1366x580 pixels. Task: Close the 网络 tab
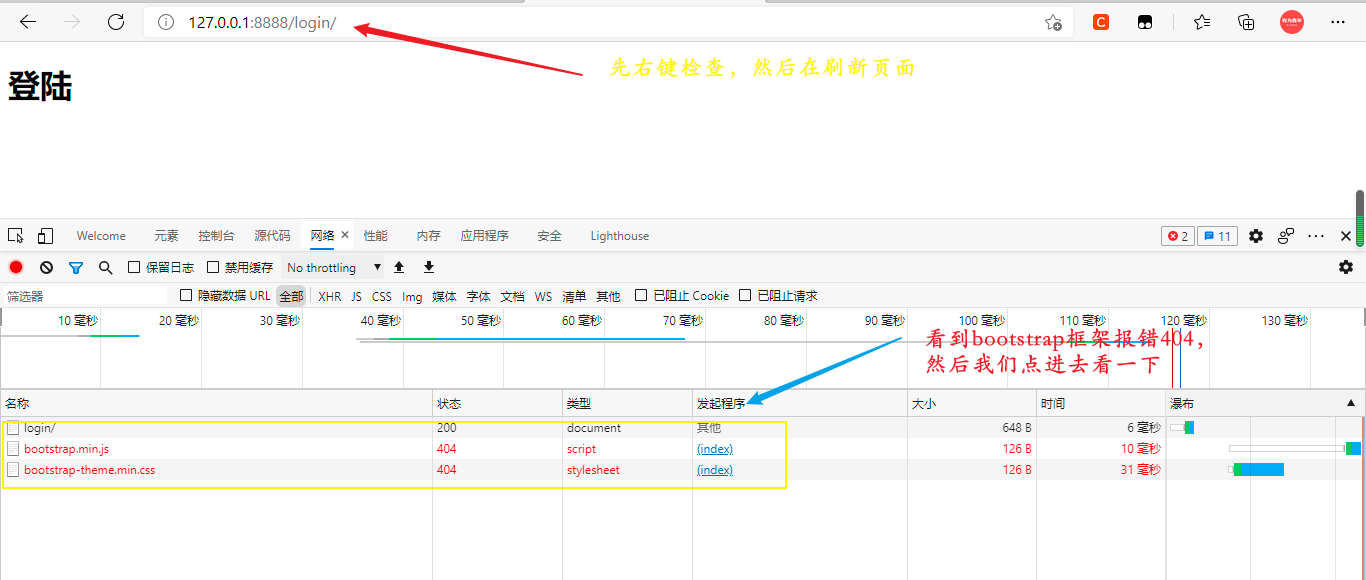[345, 235]
